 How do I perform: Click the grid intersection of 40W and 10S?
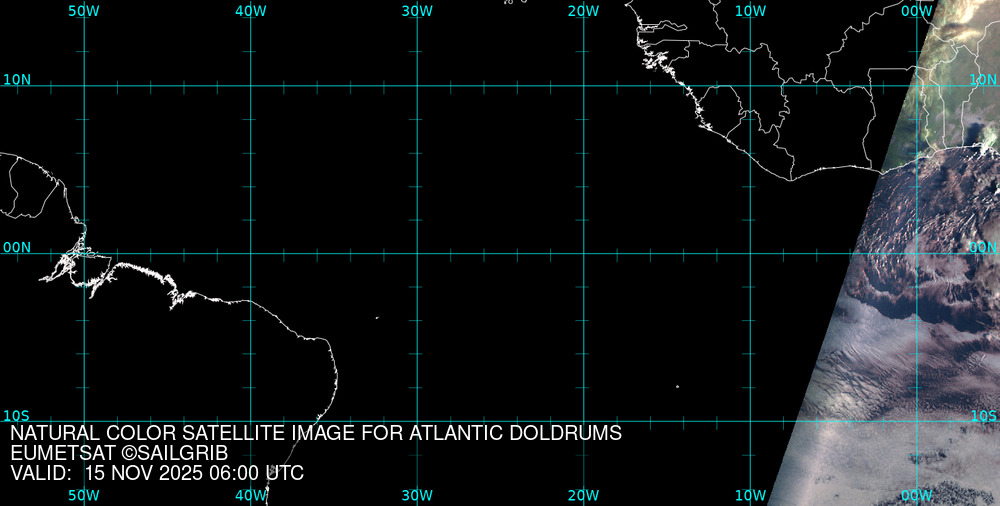[250, 420]
